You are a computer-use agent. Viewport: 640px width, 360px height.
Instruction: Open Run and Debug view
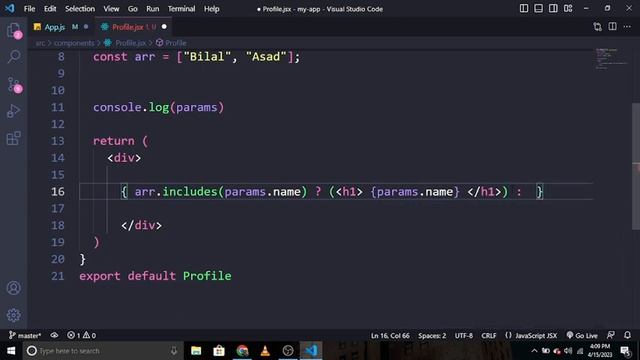click(13, 111)
